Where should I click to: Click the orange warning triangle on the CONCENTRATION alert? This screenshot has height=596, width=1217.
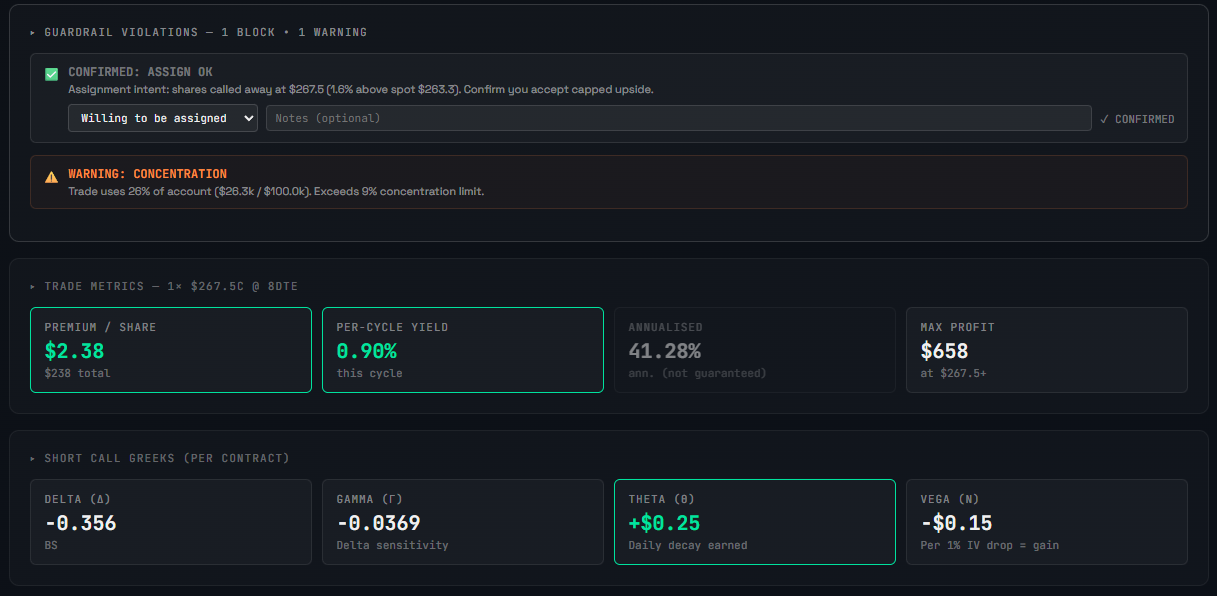click(x=52, y=177)
